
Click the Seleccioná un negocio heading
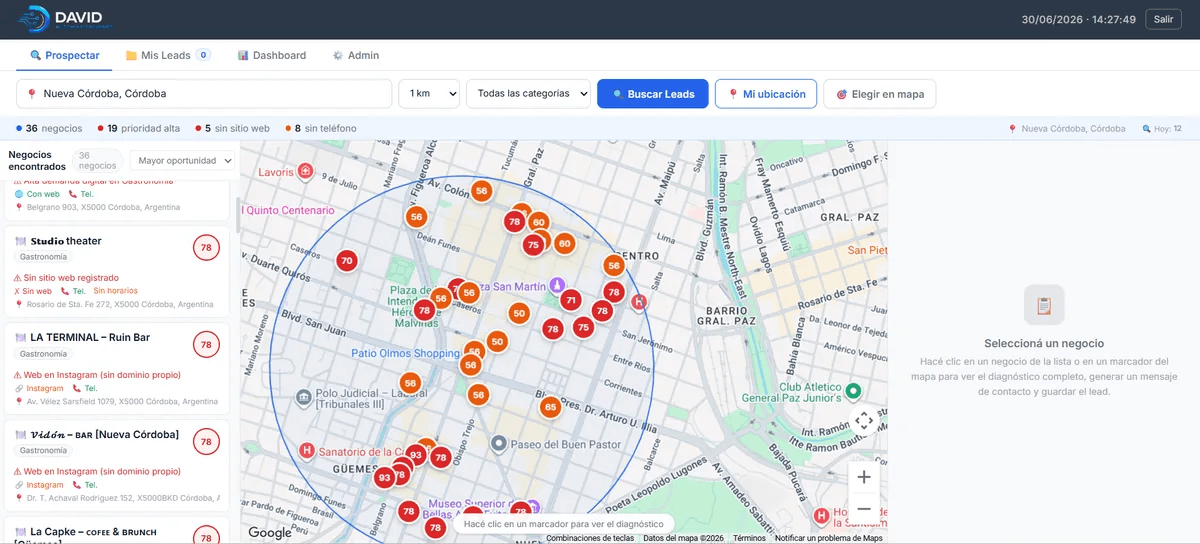point(1044,343)
